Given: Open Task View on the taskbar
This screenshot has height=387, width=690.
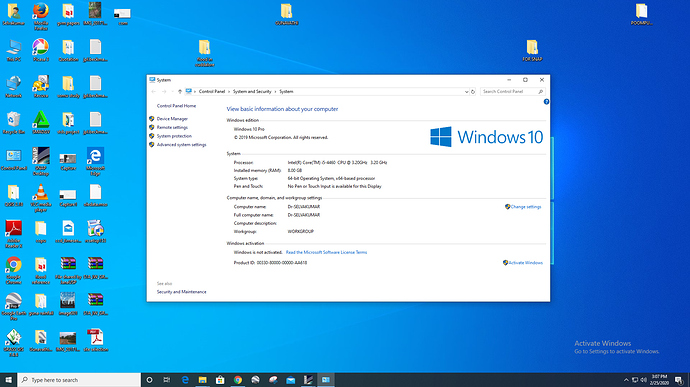Looking at the screenshot, I should tap(167, 380).
